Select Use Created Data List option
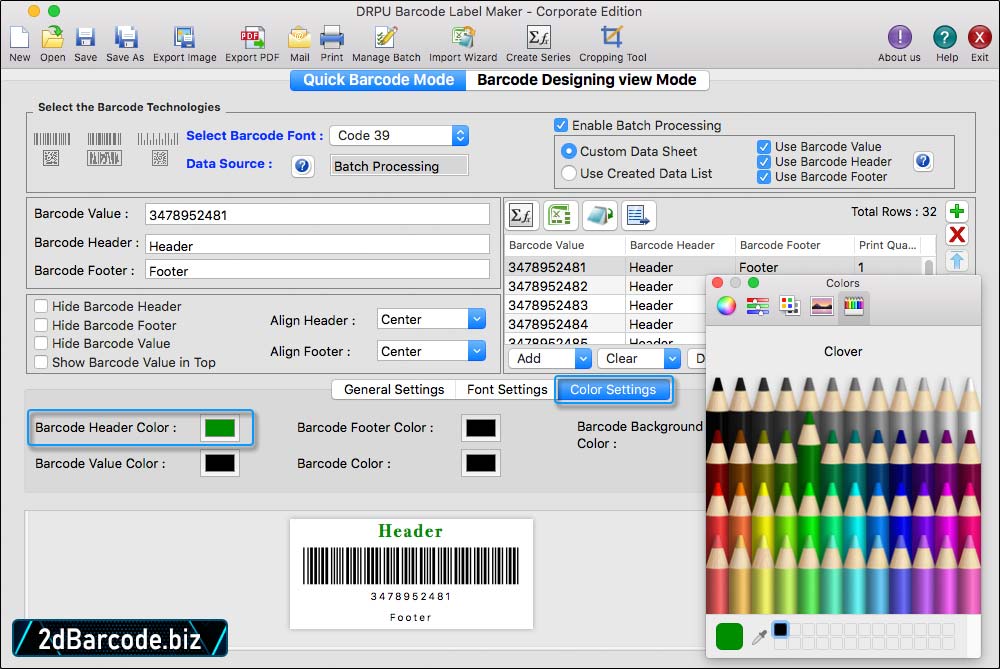The height and width of the screenshot is (669, 1000). pyautogui.click(x=568, y=173)
